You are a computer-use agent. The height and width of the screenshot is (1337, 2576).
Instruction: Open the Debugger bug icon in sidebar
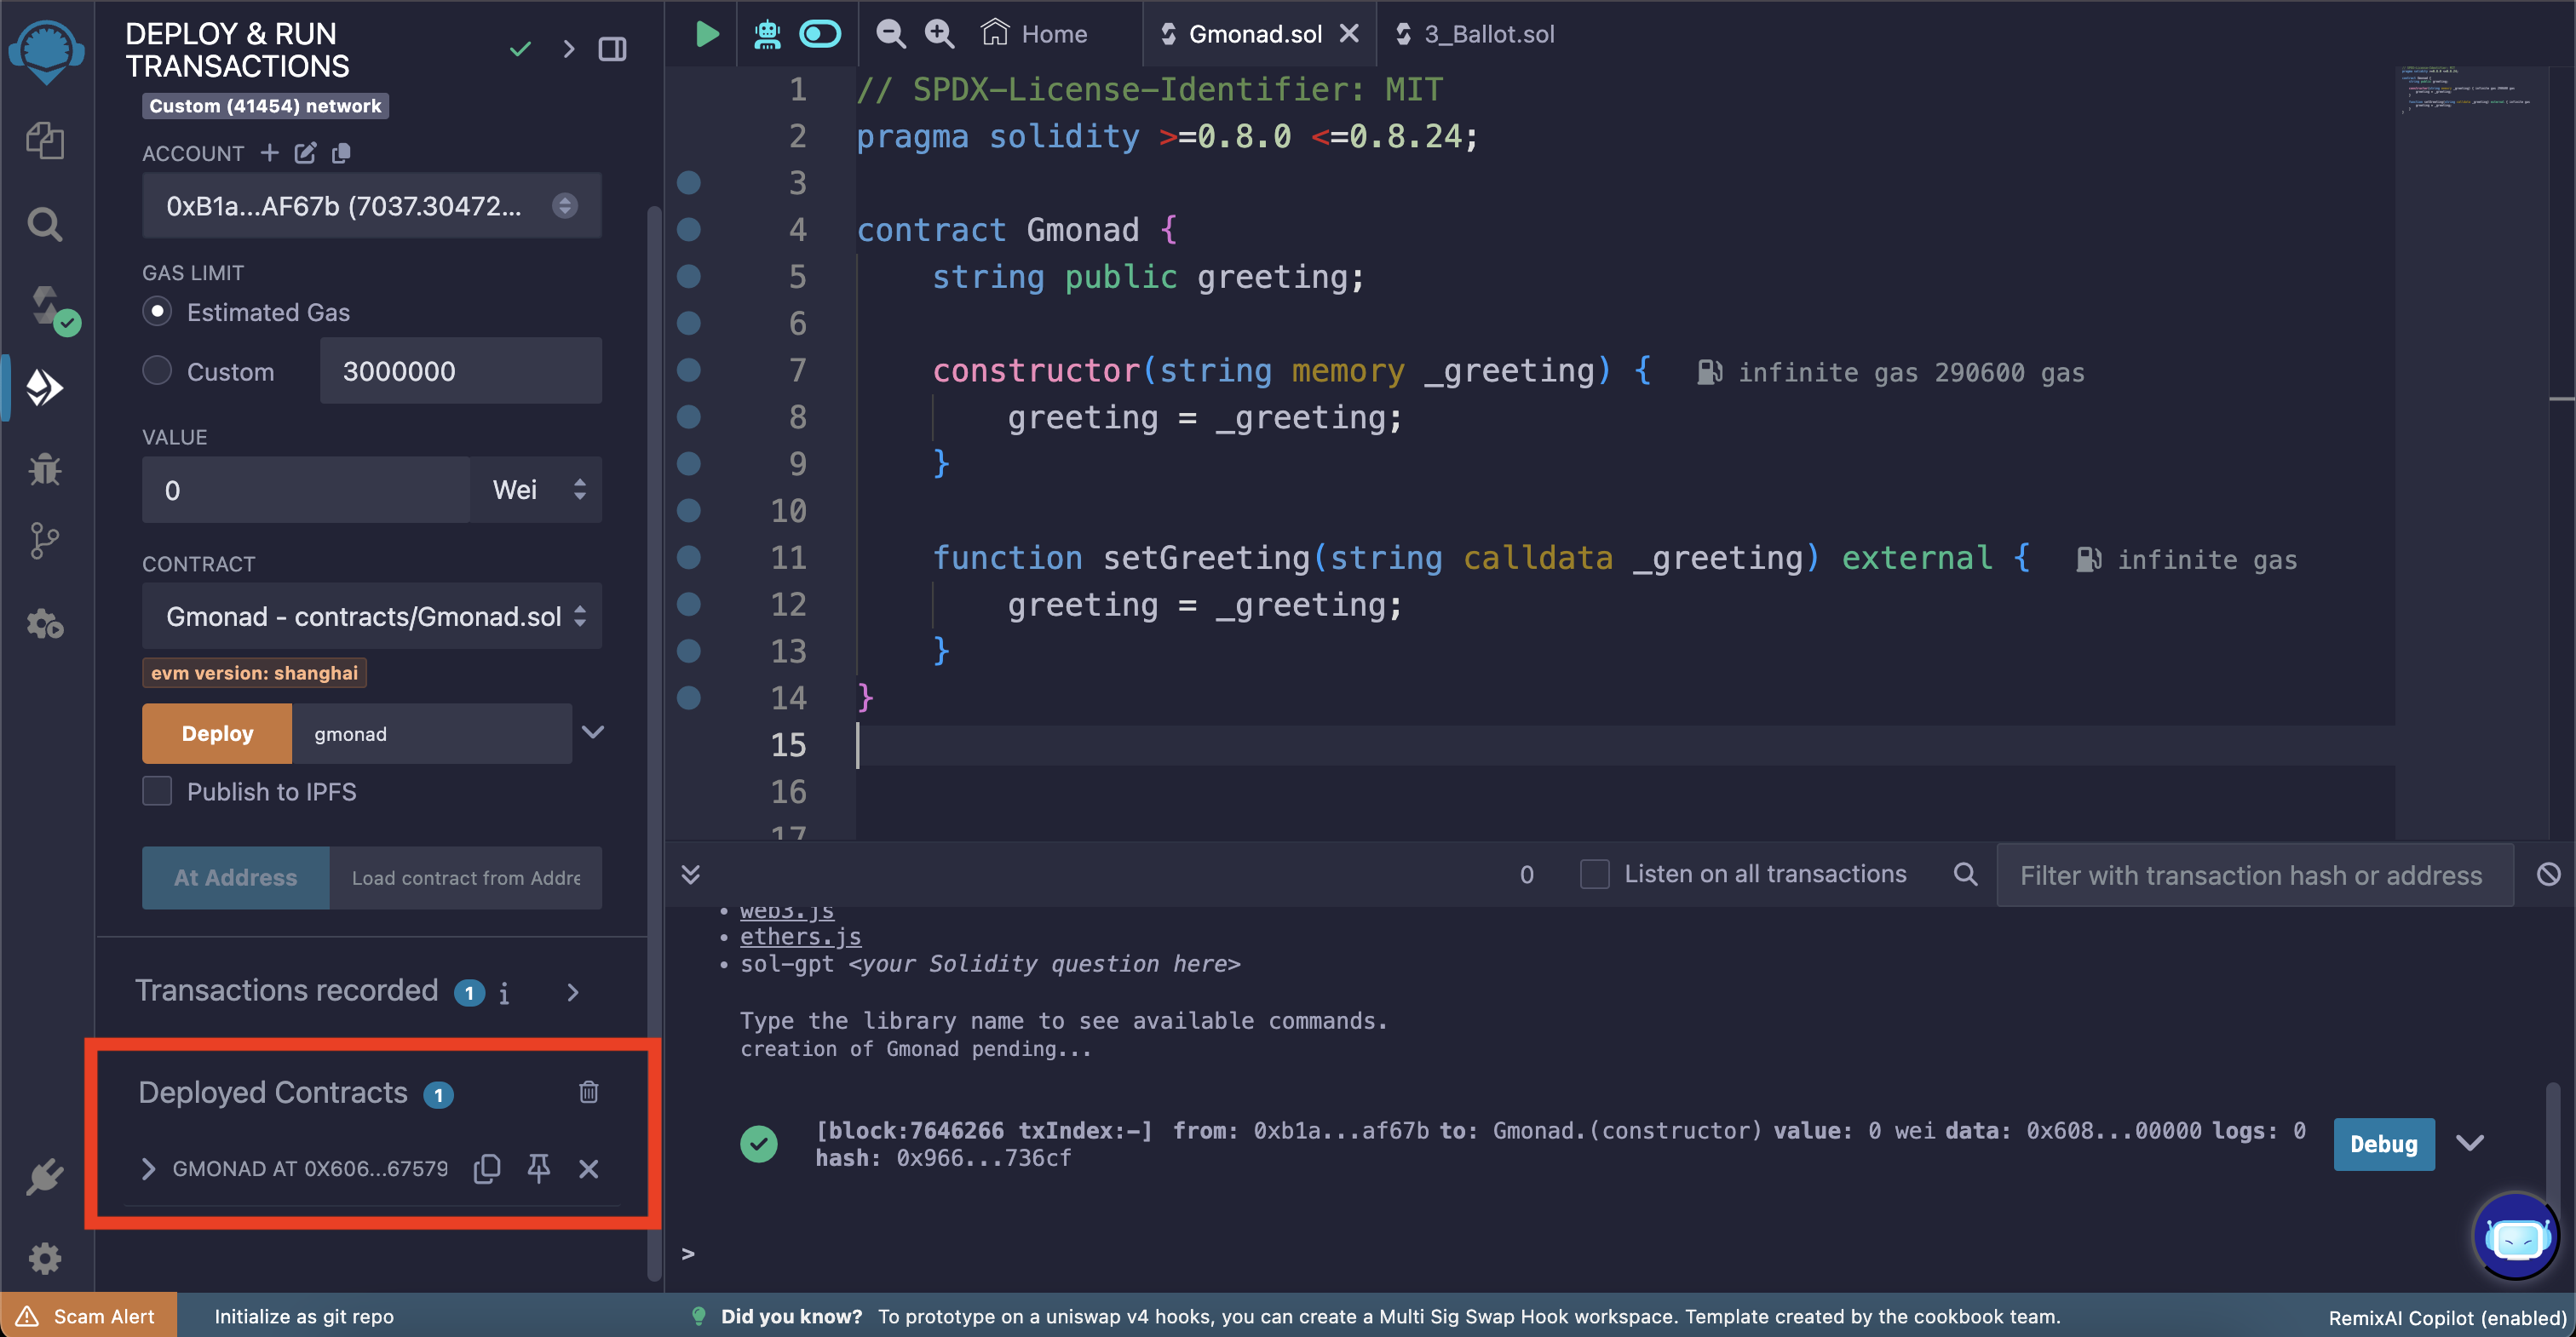click(x=45, y=469)
